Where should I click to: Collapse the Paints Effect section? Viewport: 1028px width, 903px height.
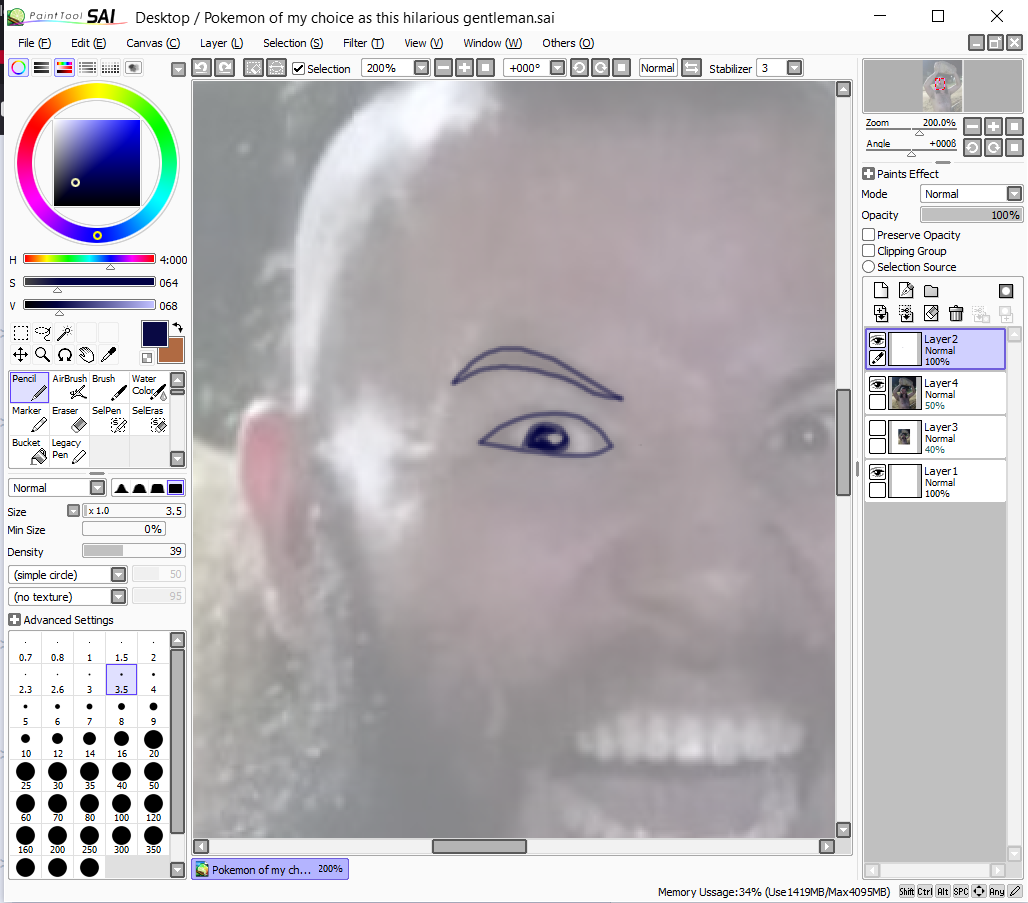[x=869, y=174]
